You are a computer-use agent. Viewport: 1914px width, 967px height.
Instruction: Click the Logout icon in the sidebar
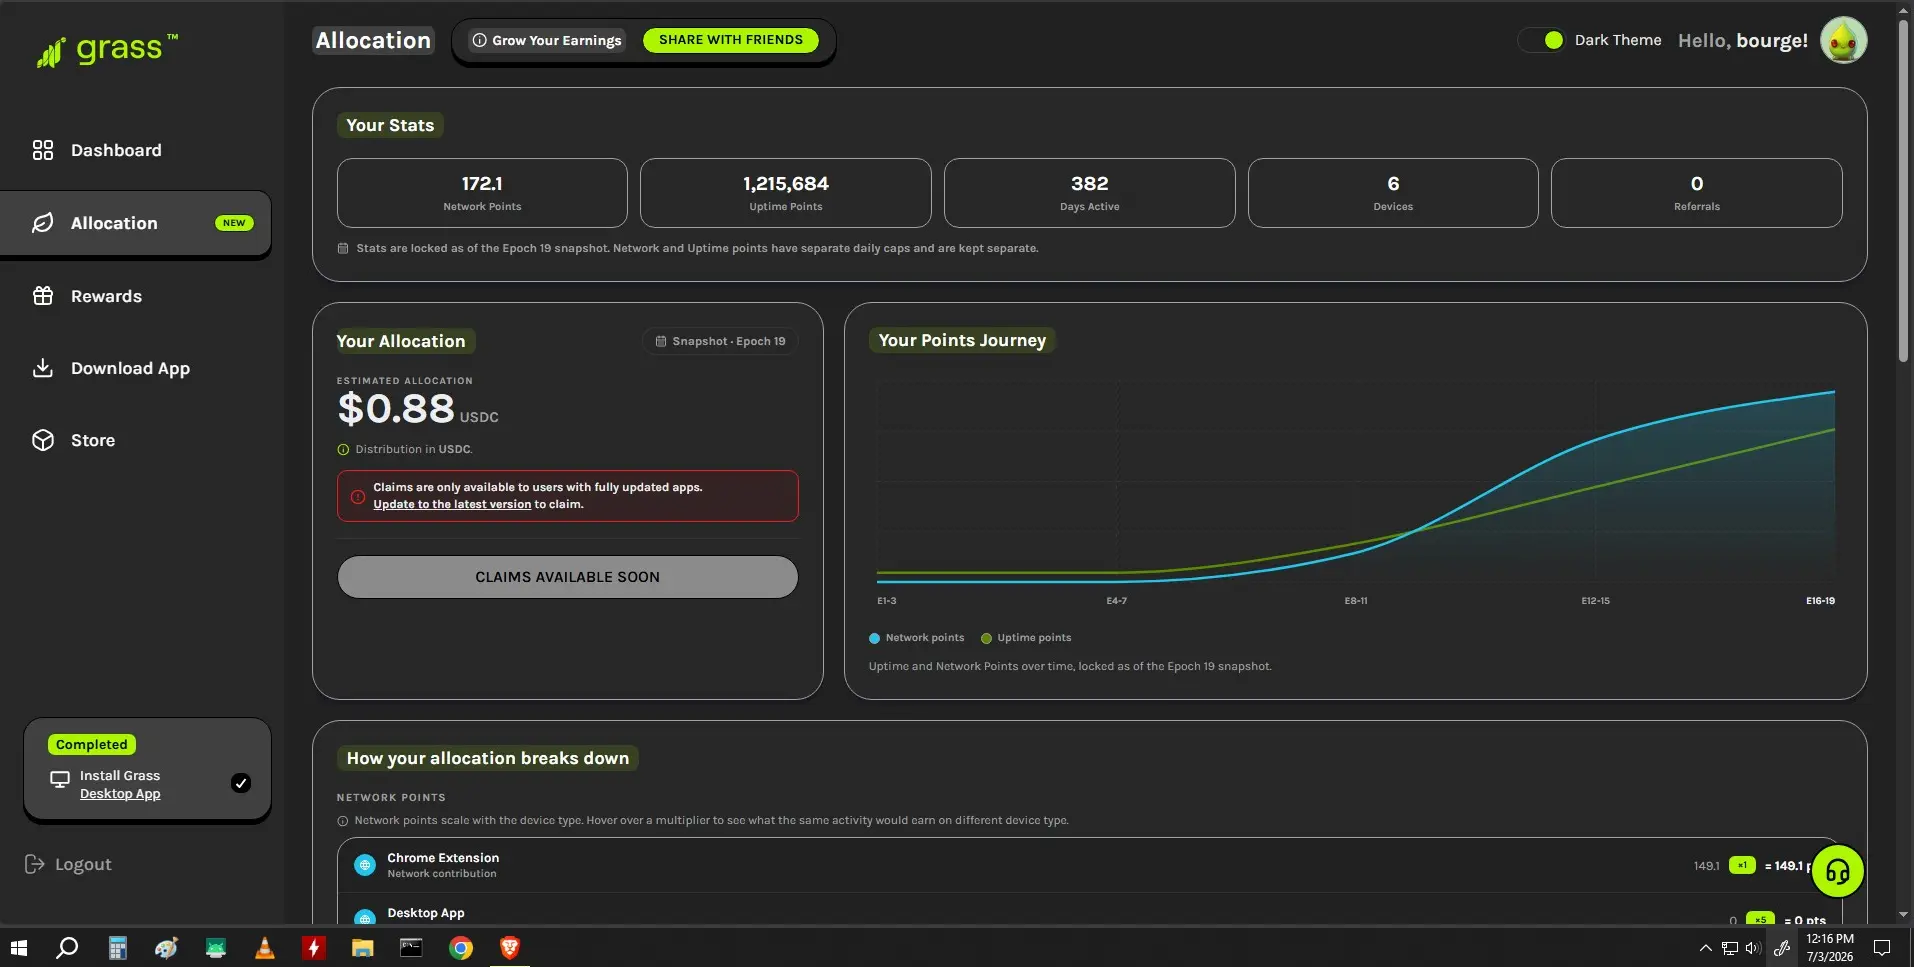tap(34, 864)
